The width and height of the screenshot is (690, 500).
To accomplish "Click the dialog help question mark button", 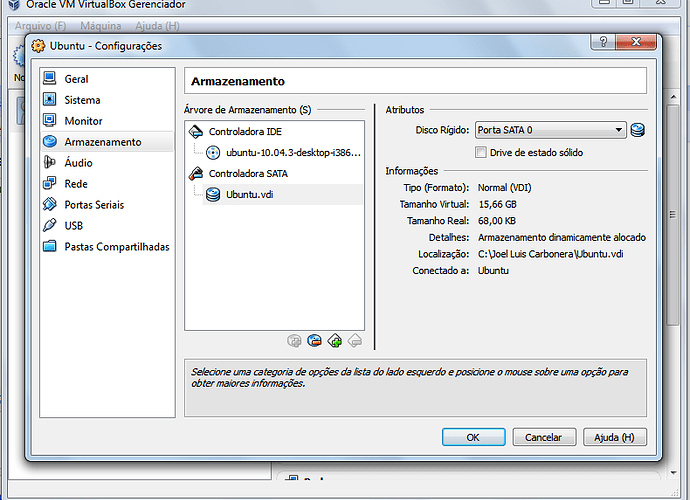I will click(x=603, y=41).
